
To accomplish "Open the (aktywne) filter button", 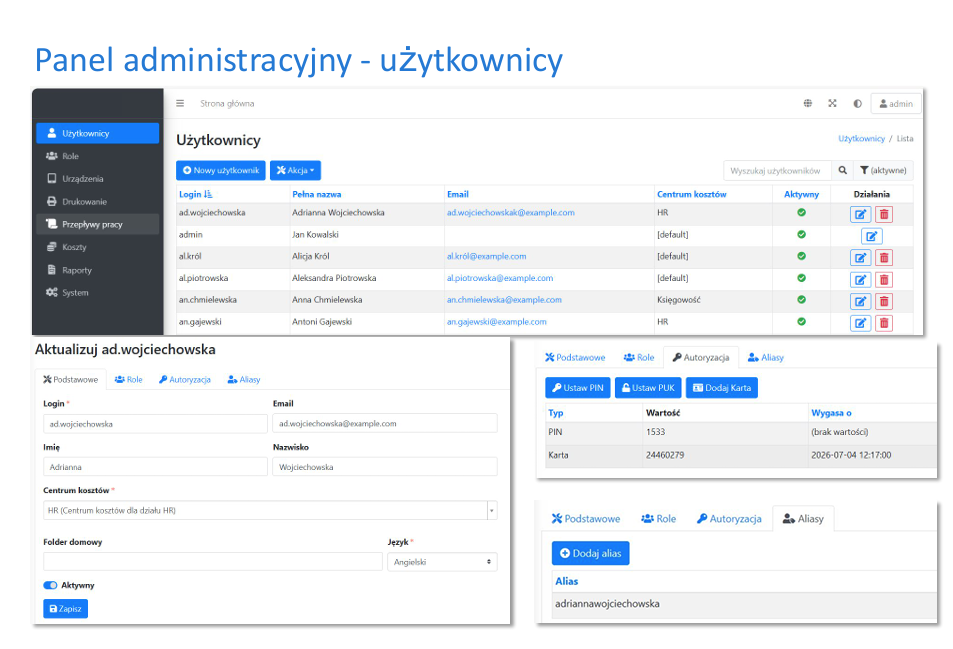I will pos(883,171).
